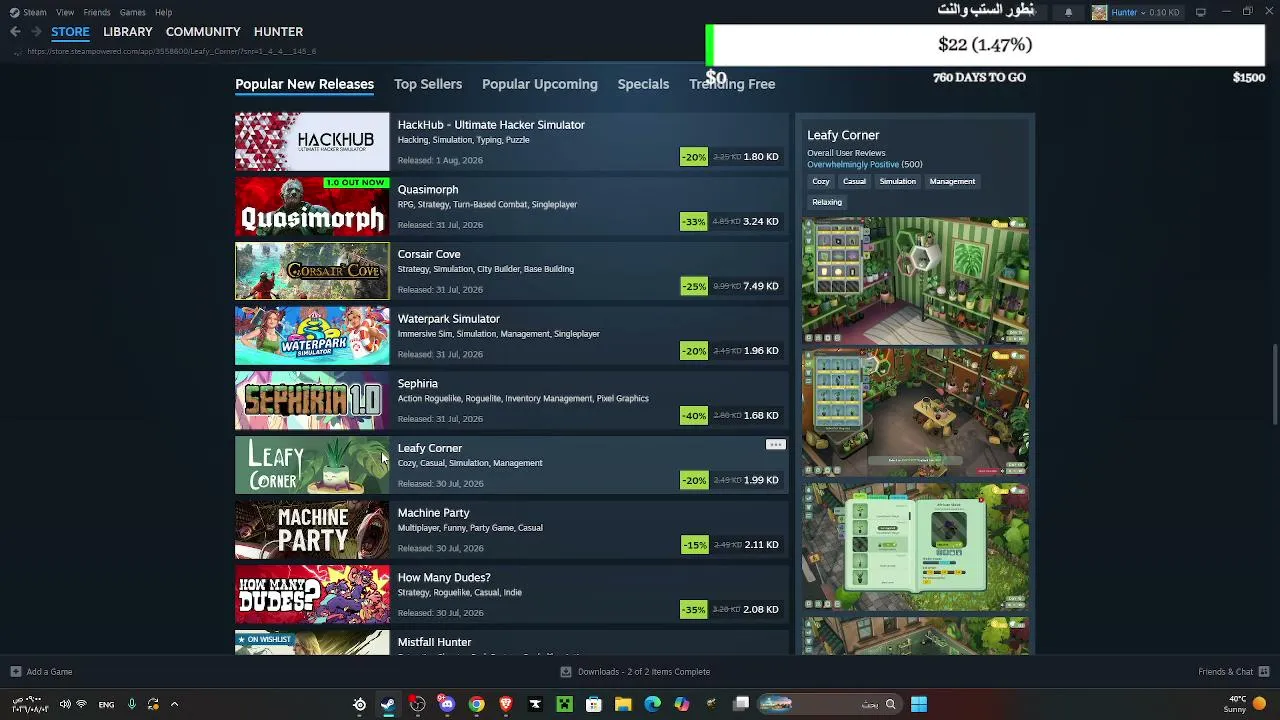
Task: Click the Management tag in preview panel
Action: [952, 182]
